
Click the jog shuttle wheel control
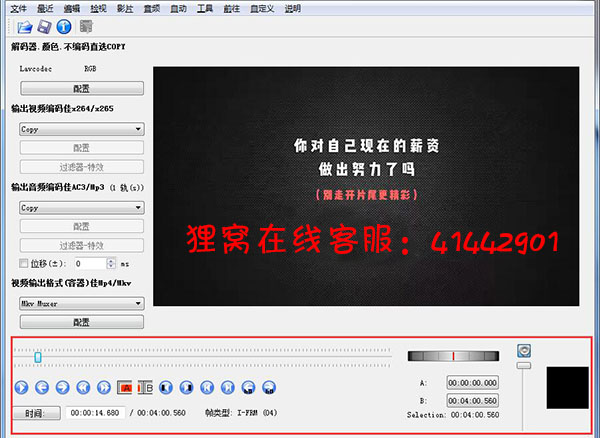click(x=453, y=356)
